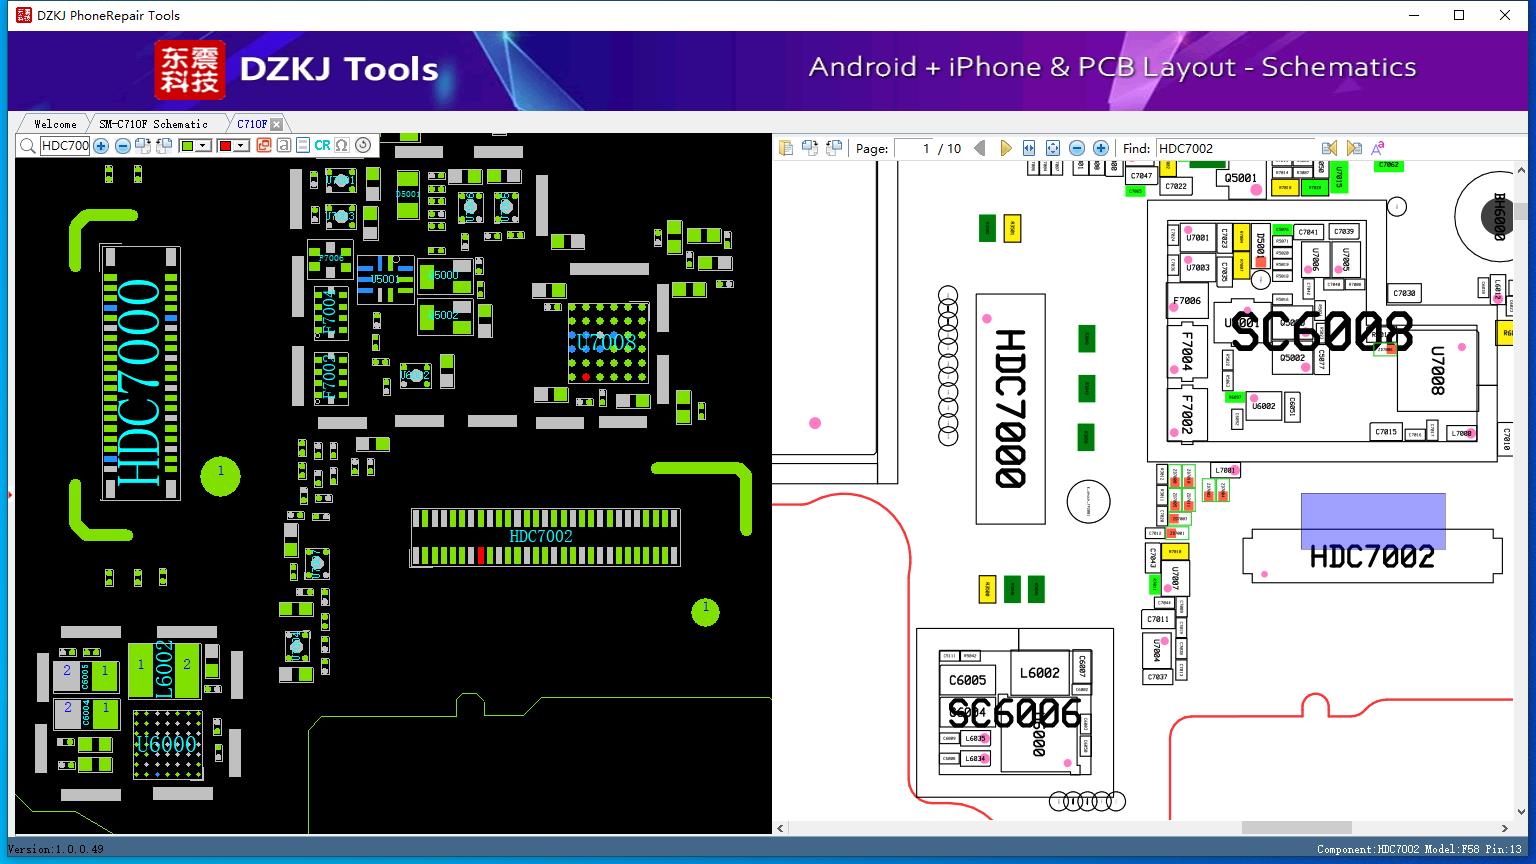Rotate the PCB layout clockwise
1536x864 pixels.
click(142, 146)
